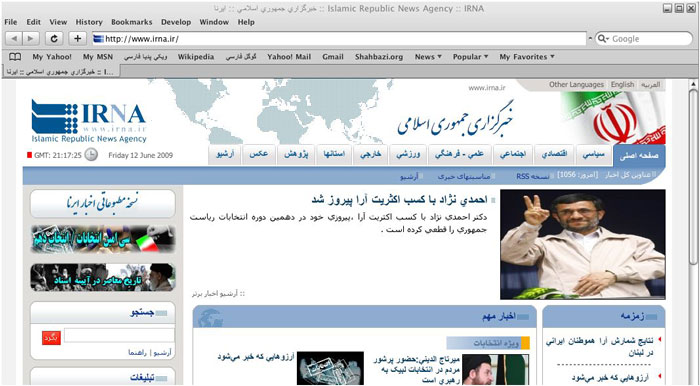
Task: Open Ahmadinejad headline photo
Action: tap(583, 244)
